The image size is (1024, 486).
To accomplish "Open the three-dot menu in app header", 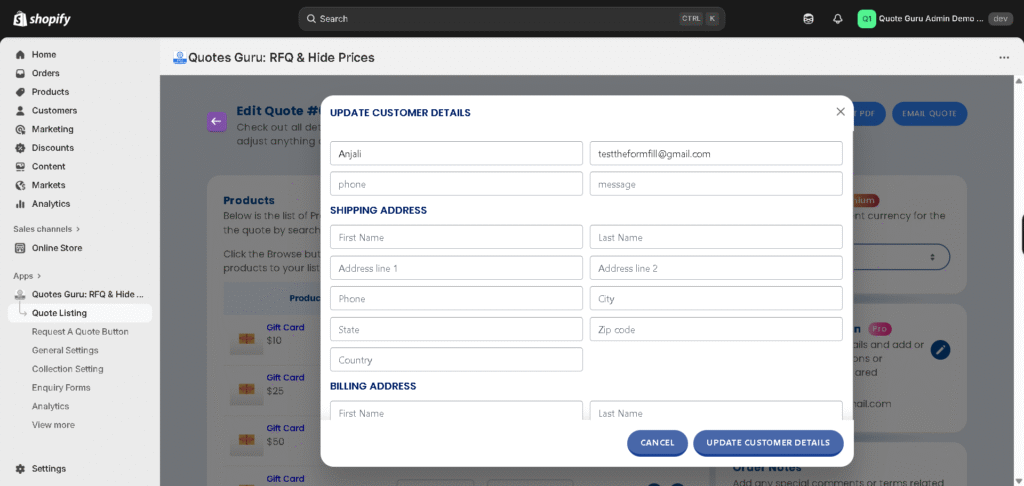I will click(1003, 58).
